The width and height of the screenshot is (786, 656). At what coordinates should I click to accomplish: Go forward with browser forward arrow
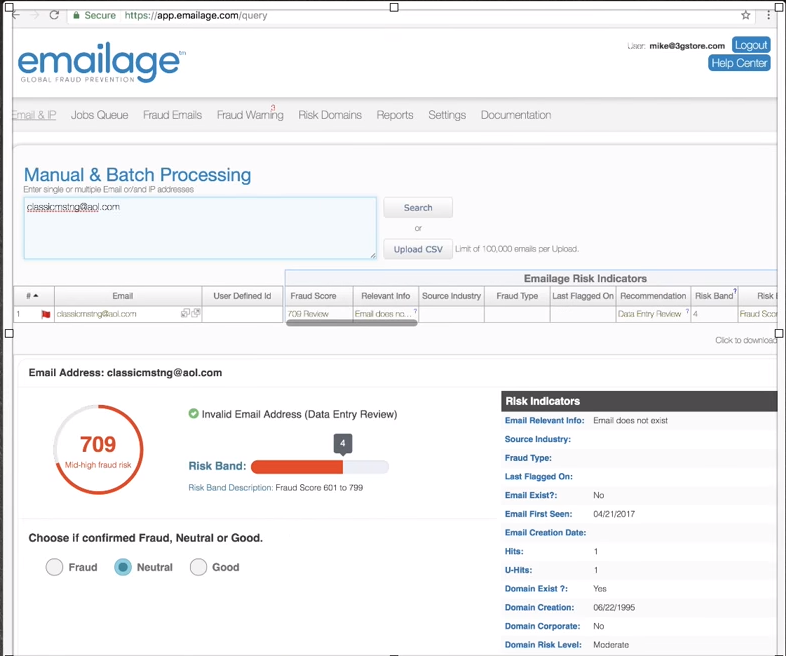[35, 15]
